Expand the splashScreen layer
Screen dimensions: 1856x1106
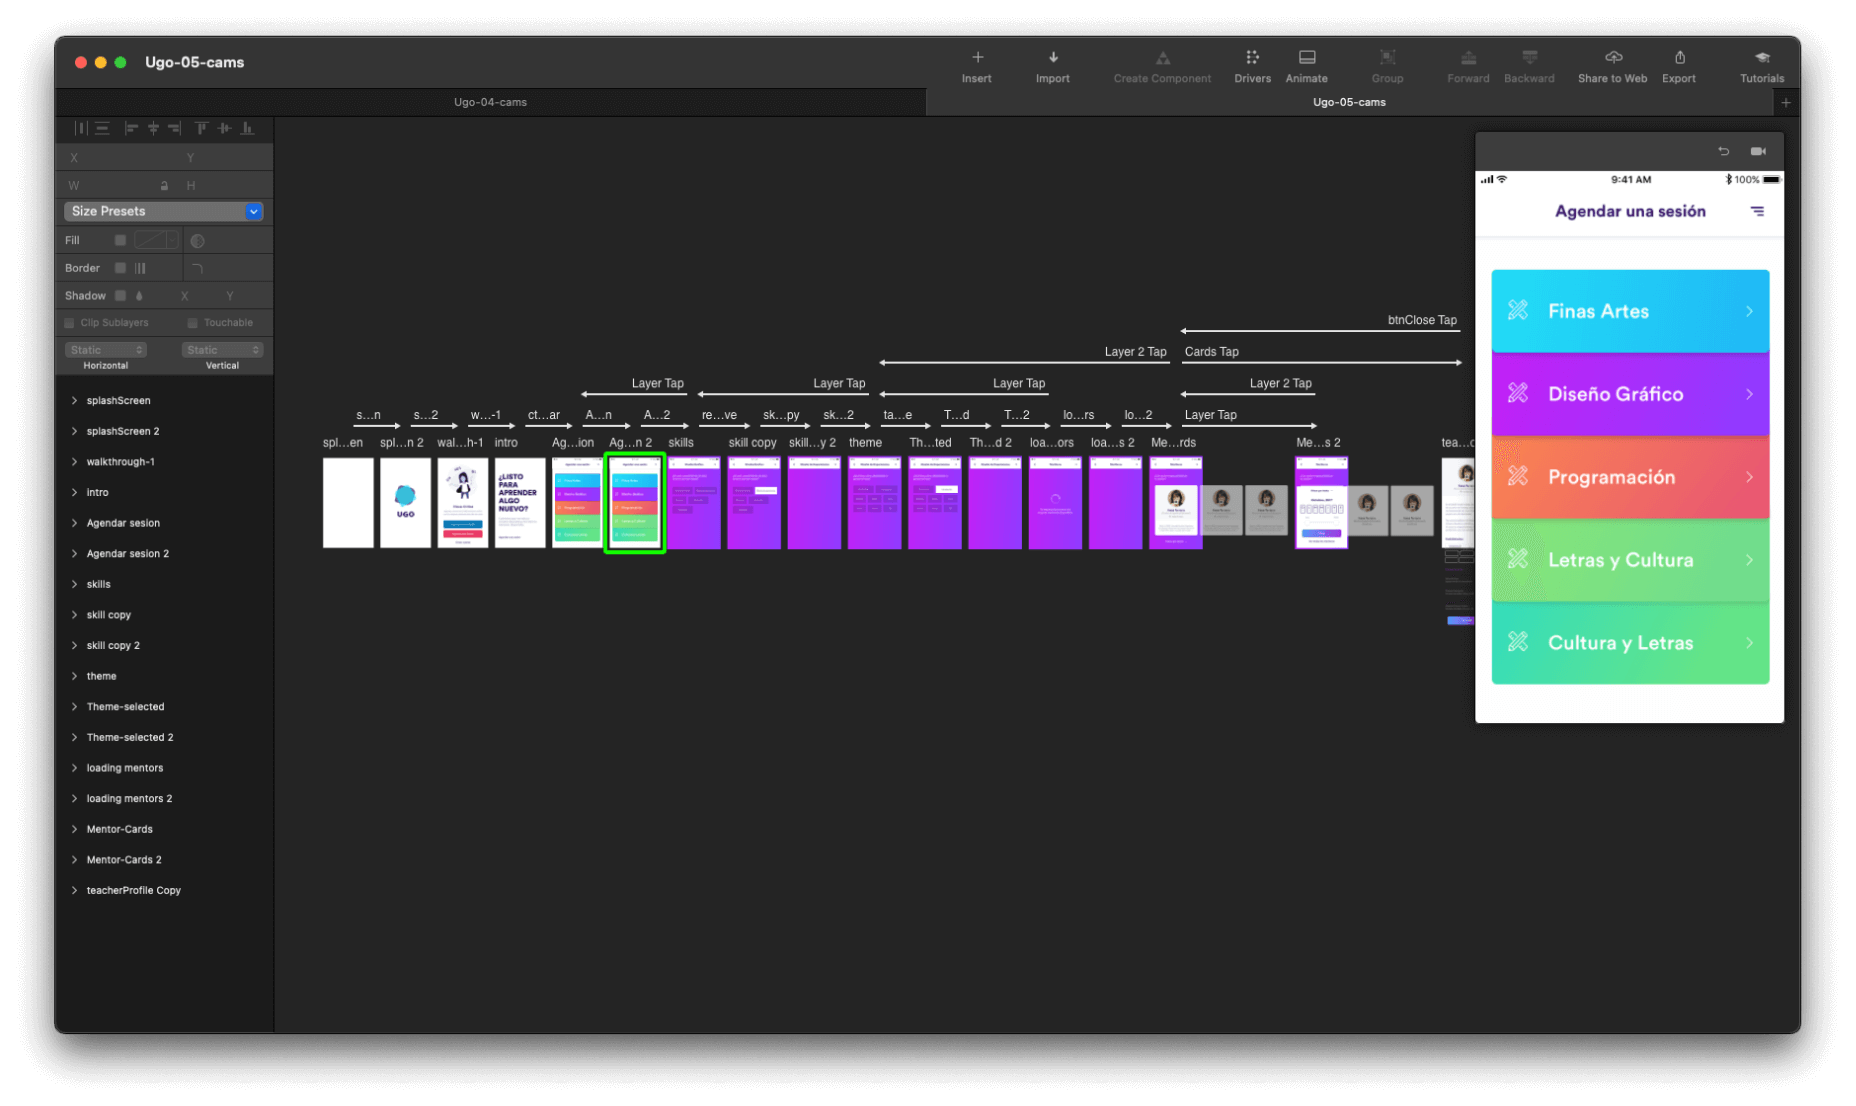pyautogui.click(x=74, y=400)
